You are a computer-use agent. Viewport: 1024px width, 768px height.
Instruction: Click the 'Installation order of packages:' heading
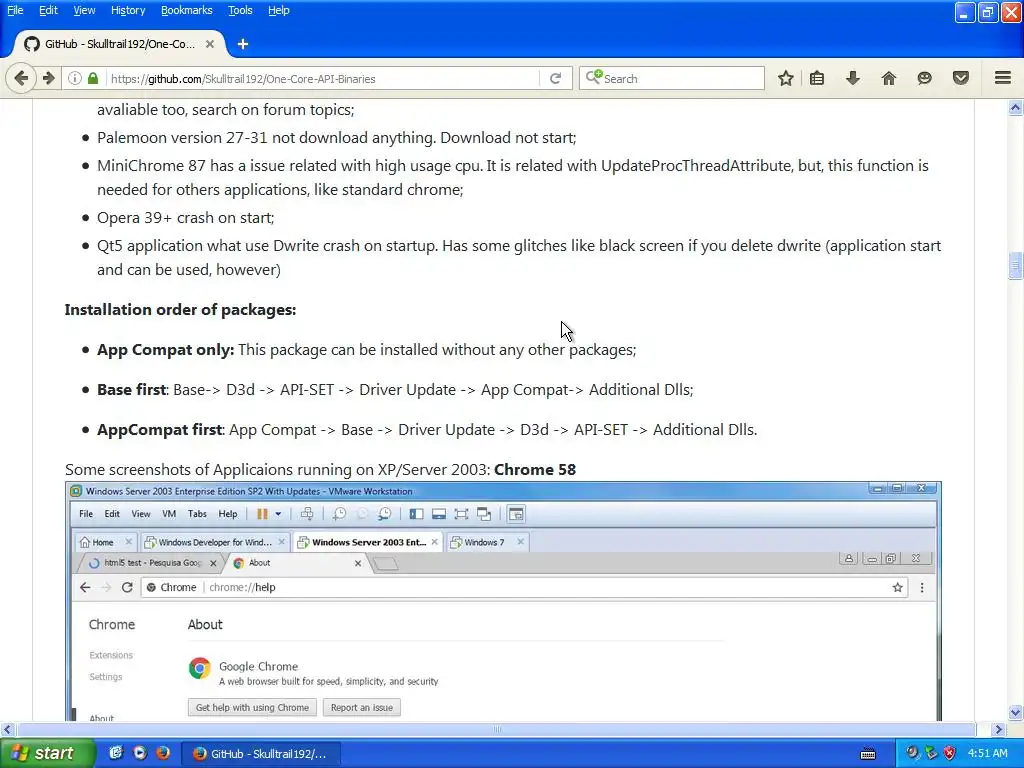(180, 310)
